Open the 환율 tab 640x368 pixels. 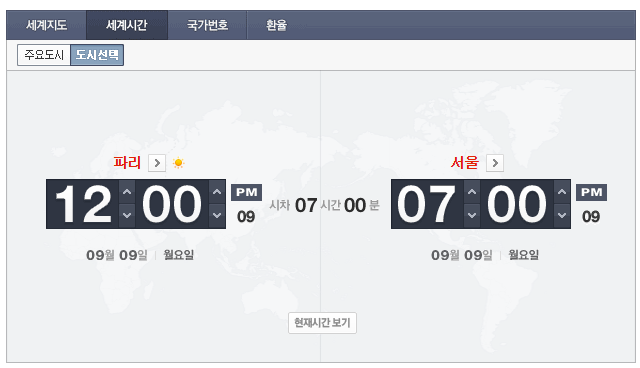[x=276, y=25]
